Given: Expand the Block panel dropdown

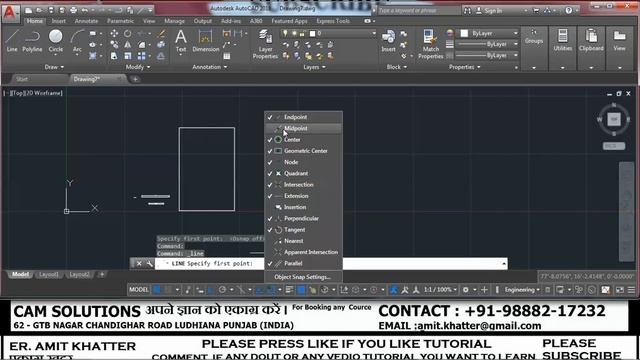Looking at the screenshot, I should click(397, 67).
